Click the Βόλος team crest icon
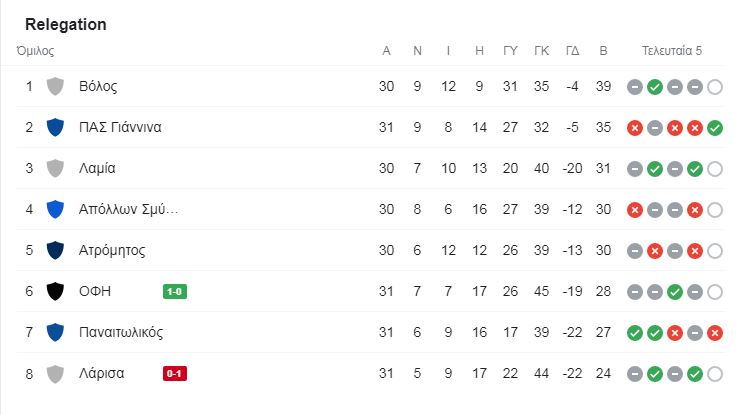 tap(55, 86)
